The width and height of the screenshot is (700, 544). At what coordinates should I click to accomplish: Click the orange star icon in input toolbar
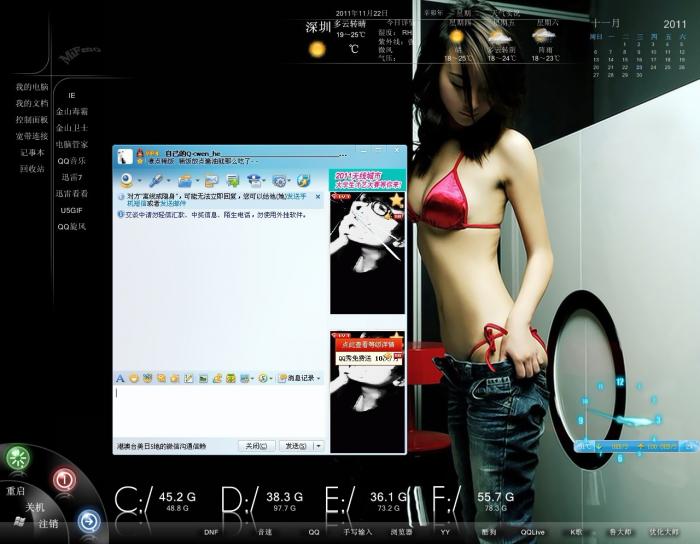coord(175,378)
